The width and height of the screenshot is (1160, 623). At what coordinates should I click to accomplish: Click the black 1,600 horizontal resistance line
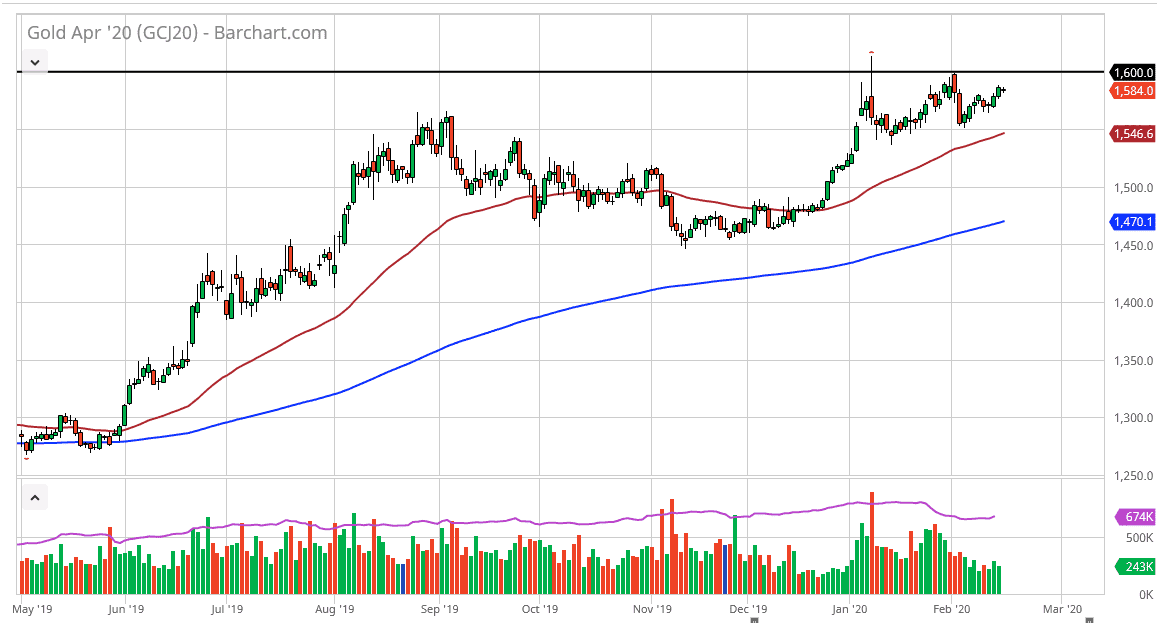point(562,72)
